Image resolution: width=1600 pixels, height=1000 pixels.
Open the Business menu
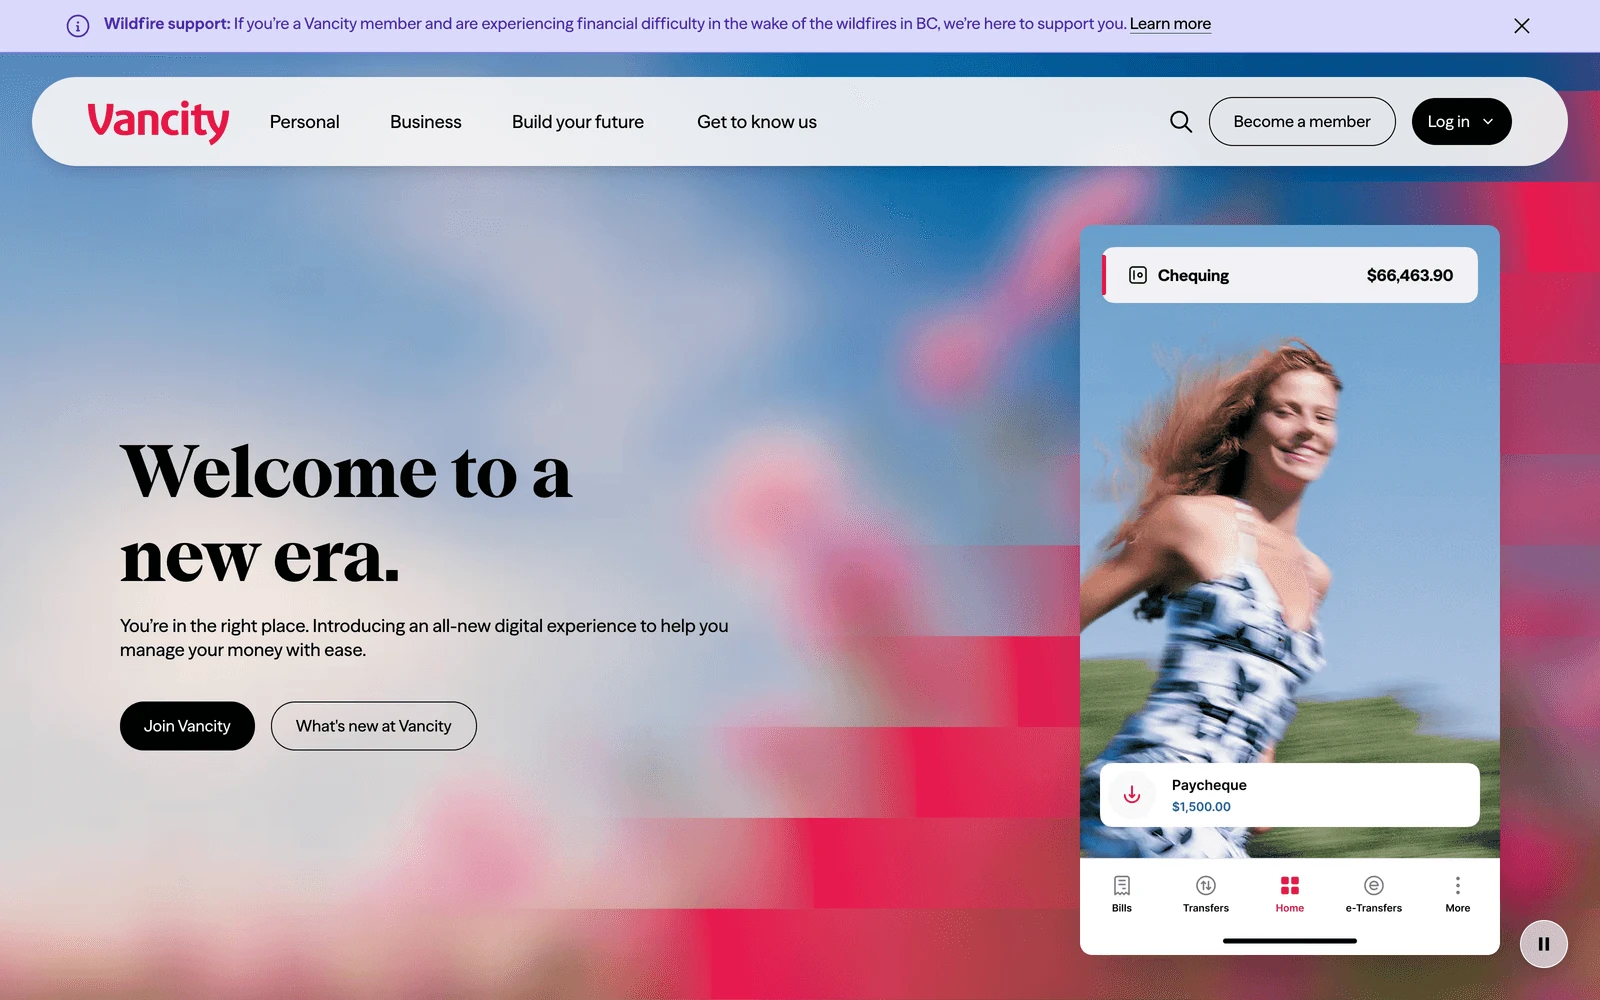tap(426, 122)
